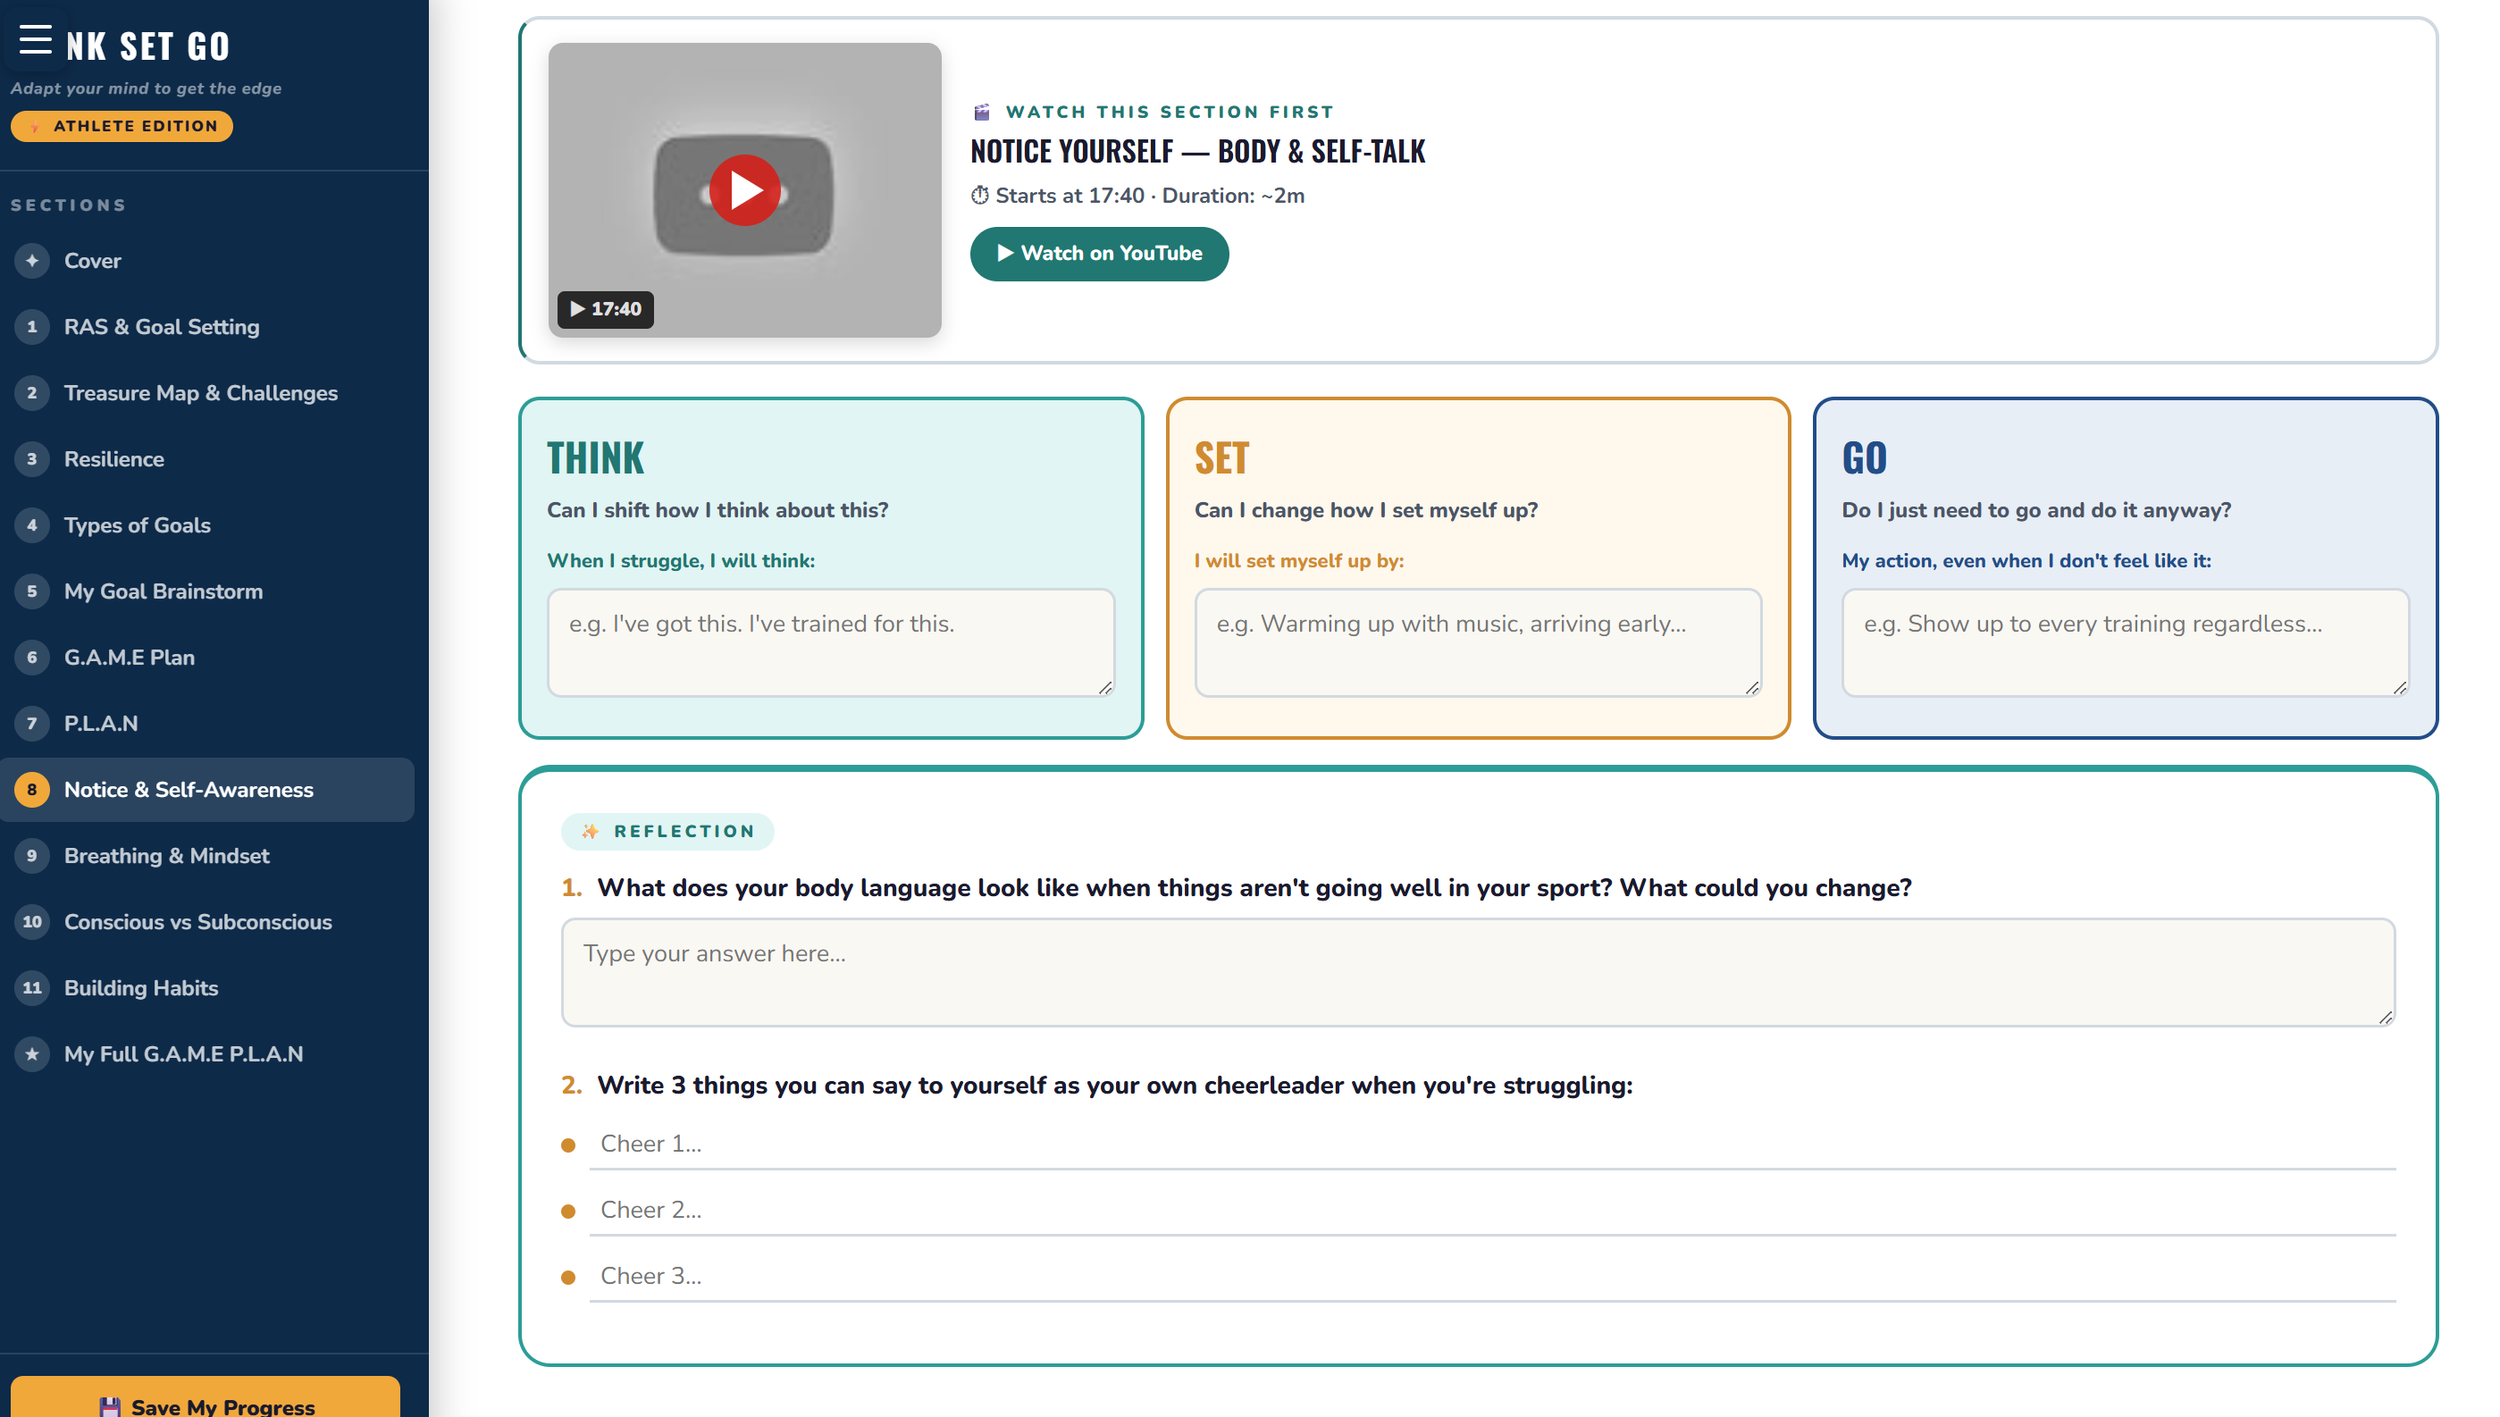2500x1417 pixels.
Task: Click the SET card heading
Action: [x=1221, y=458]
